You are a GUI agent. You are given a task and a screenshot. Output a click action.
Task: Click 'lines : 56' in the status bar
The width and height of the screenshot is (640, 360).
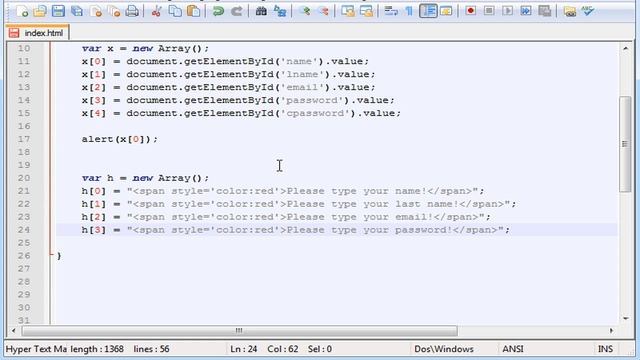coord(151,349)
